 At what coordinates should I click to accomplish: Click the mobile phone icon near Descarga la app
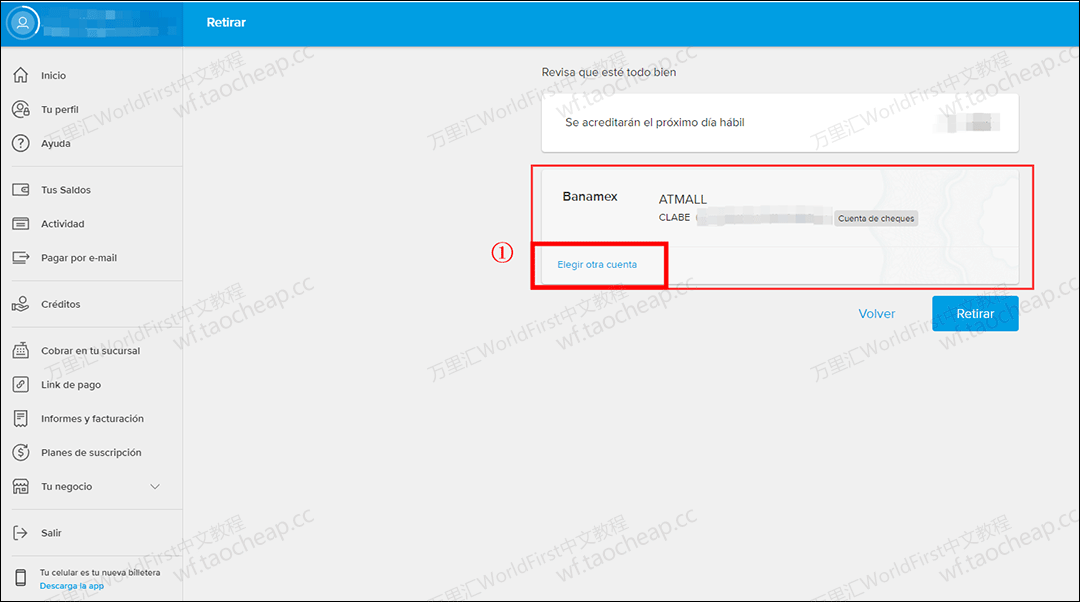click(21, 578)
